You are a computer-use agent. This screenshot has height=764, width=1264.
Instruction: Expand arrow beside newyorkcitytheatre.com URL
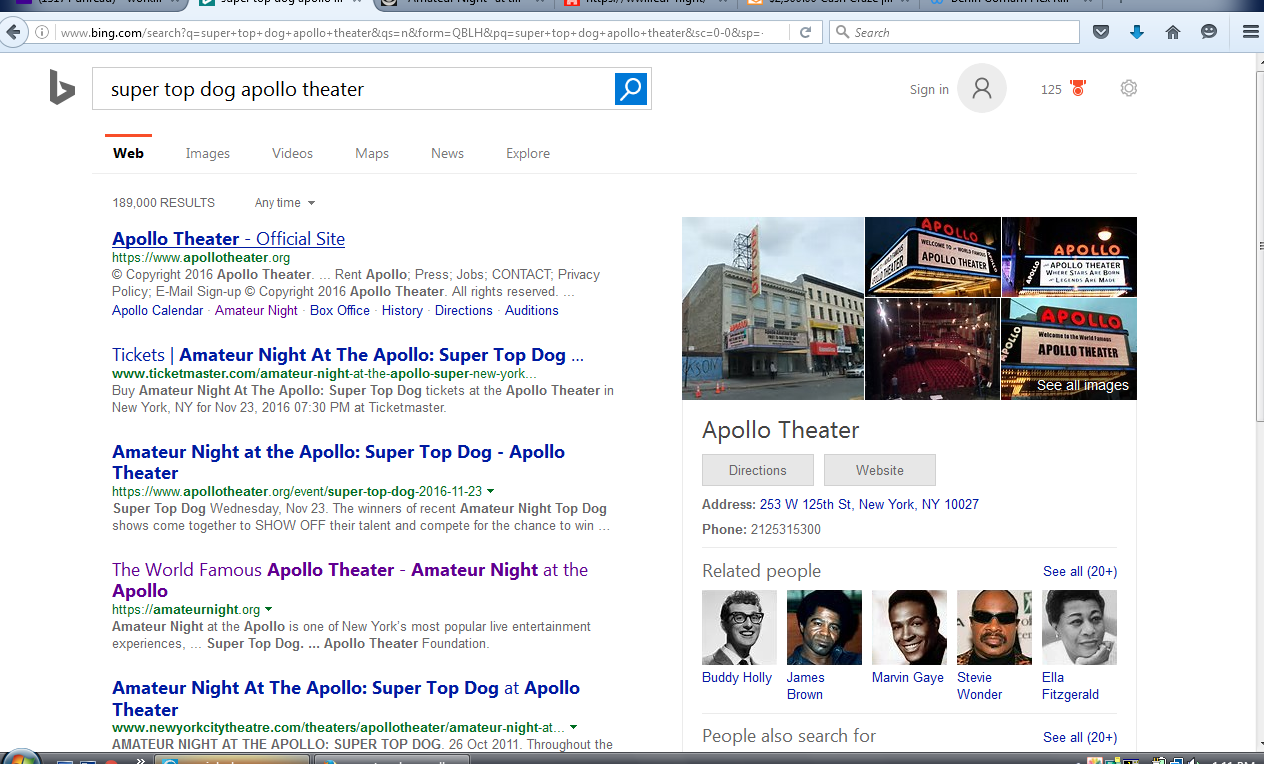coord(573,727)
